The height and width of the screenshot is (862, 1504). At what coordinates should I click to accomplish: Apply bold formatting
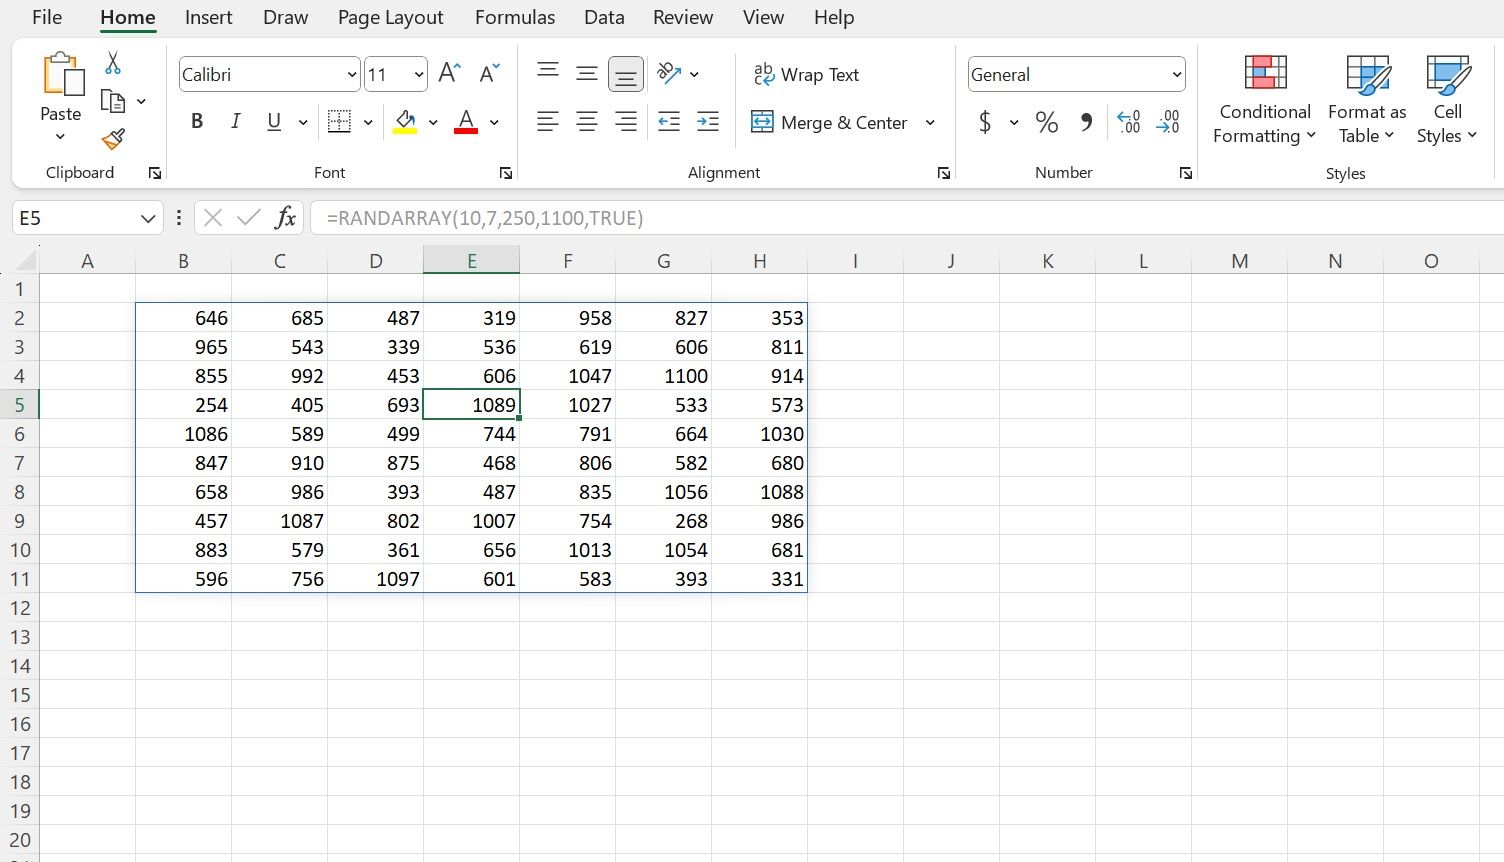(x=197, y=121)
